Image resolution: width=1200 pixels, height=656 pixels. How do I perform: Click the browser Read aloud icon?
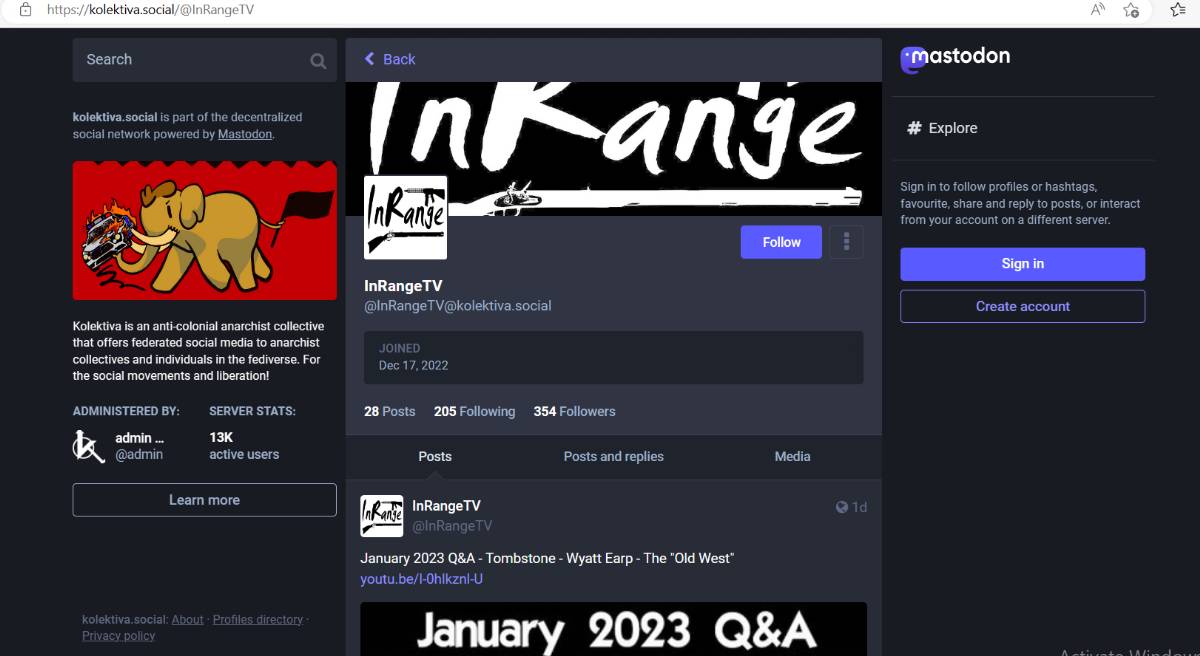click(1098, 10)
